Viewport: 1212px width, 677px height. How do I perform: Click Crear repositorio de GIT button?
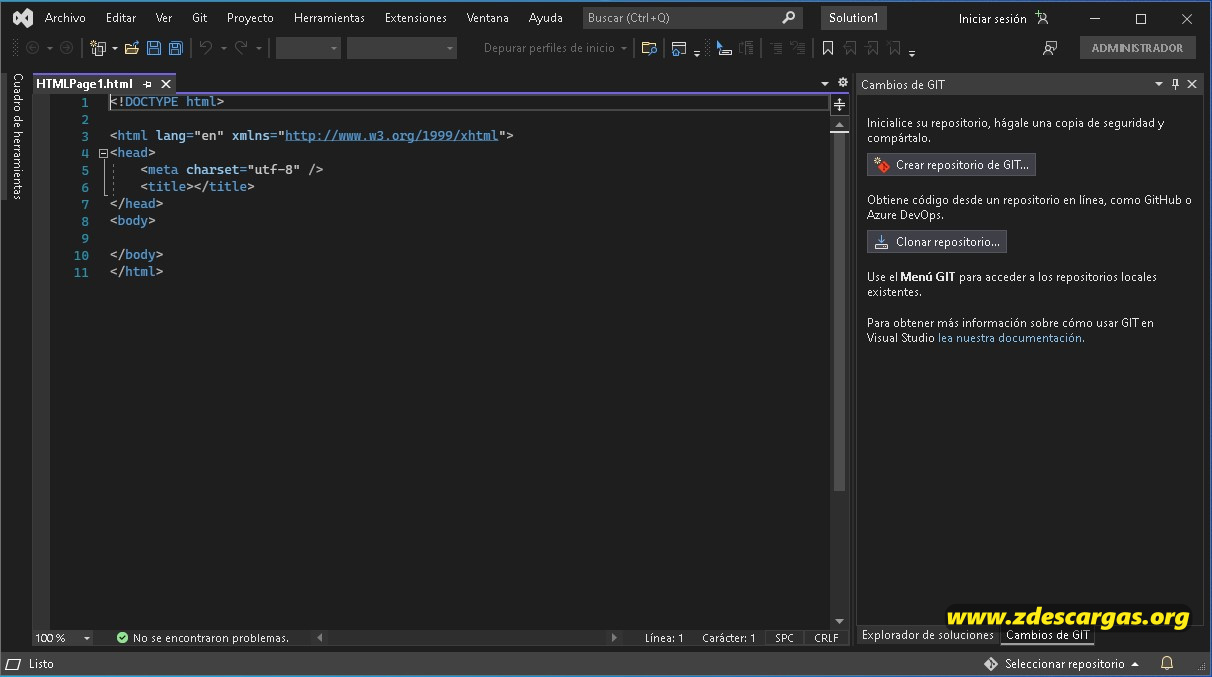click(951, 165)
